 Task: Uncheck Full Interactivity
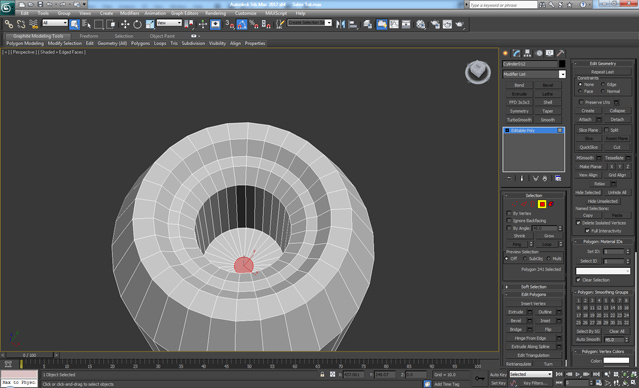coord(587,231)
